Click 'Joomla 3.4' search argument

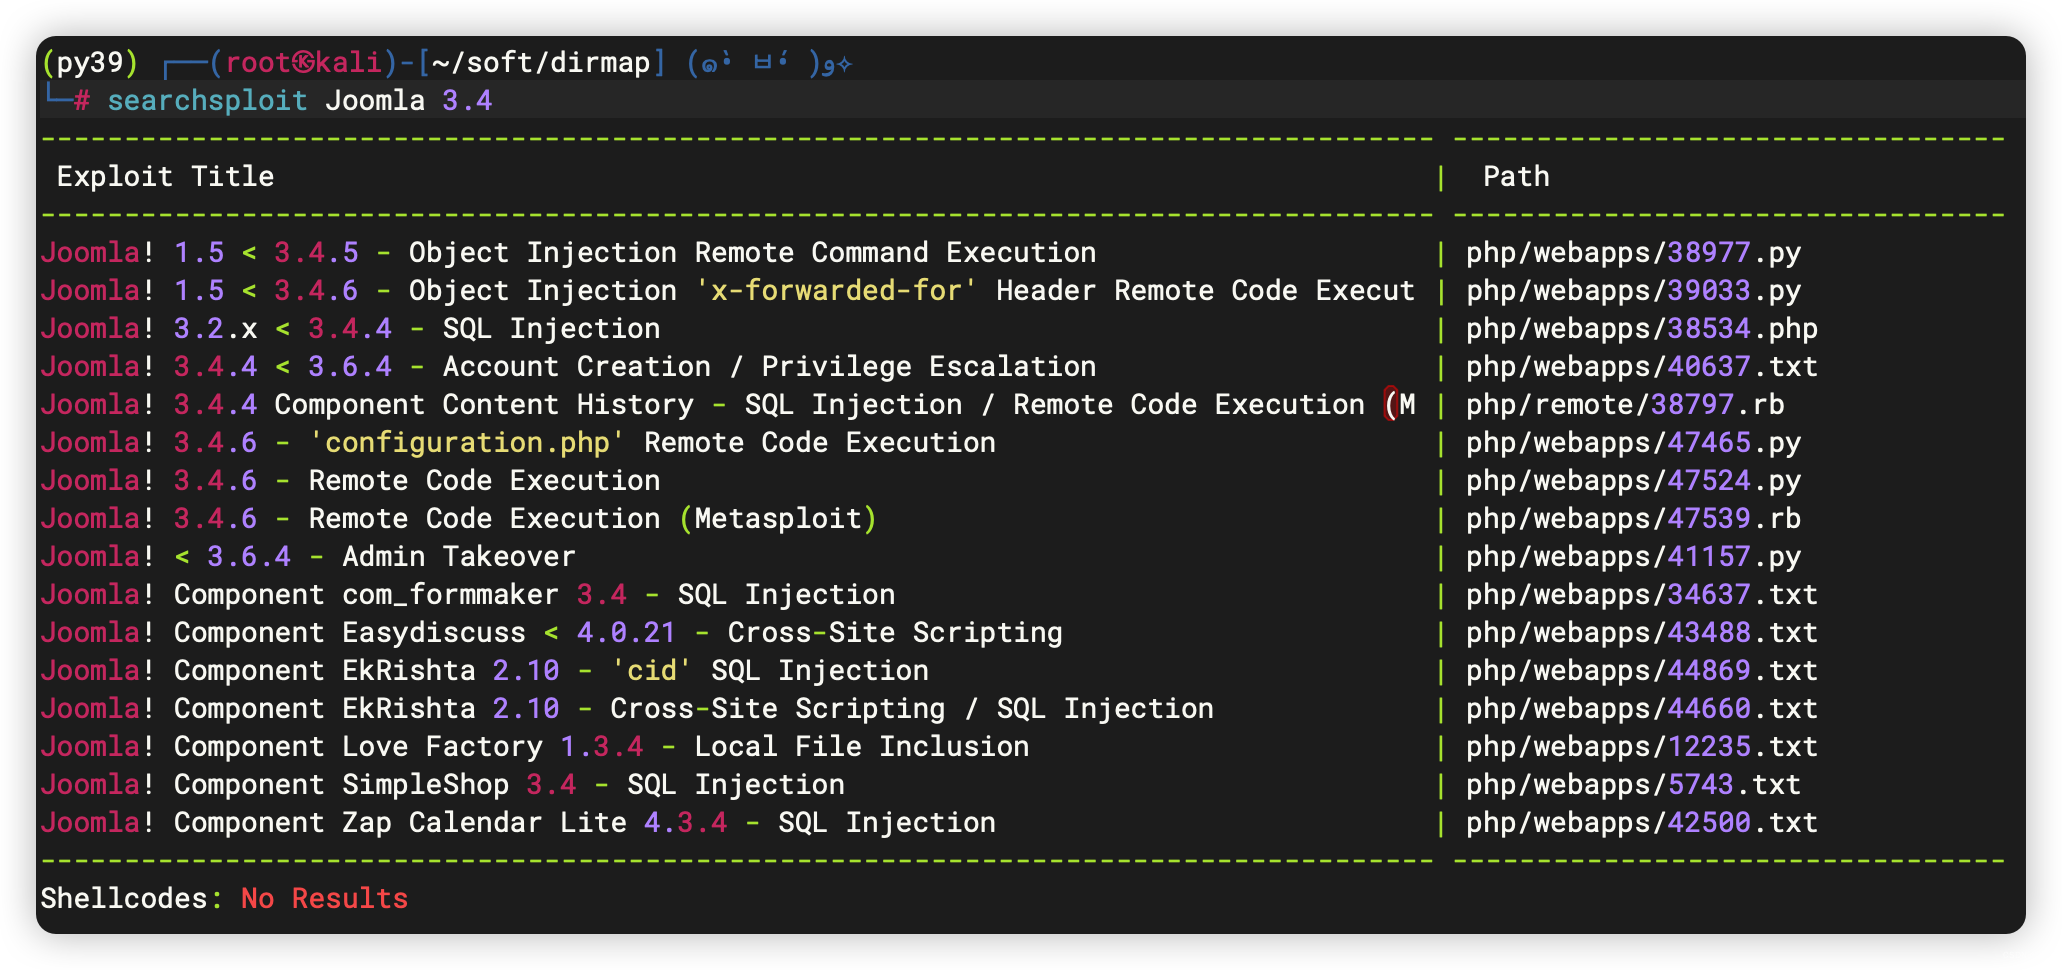point(409,101)
